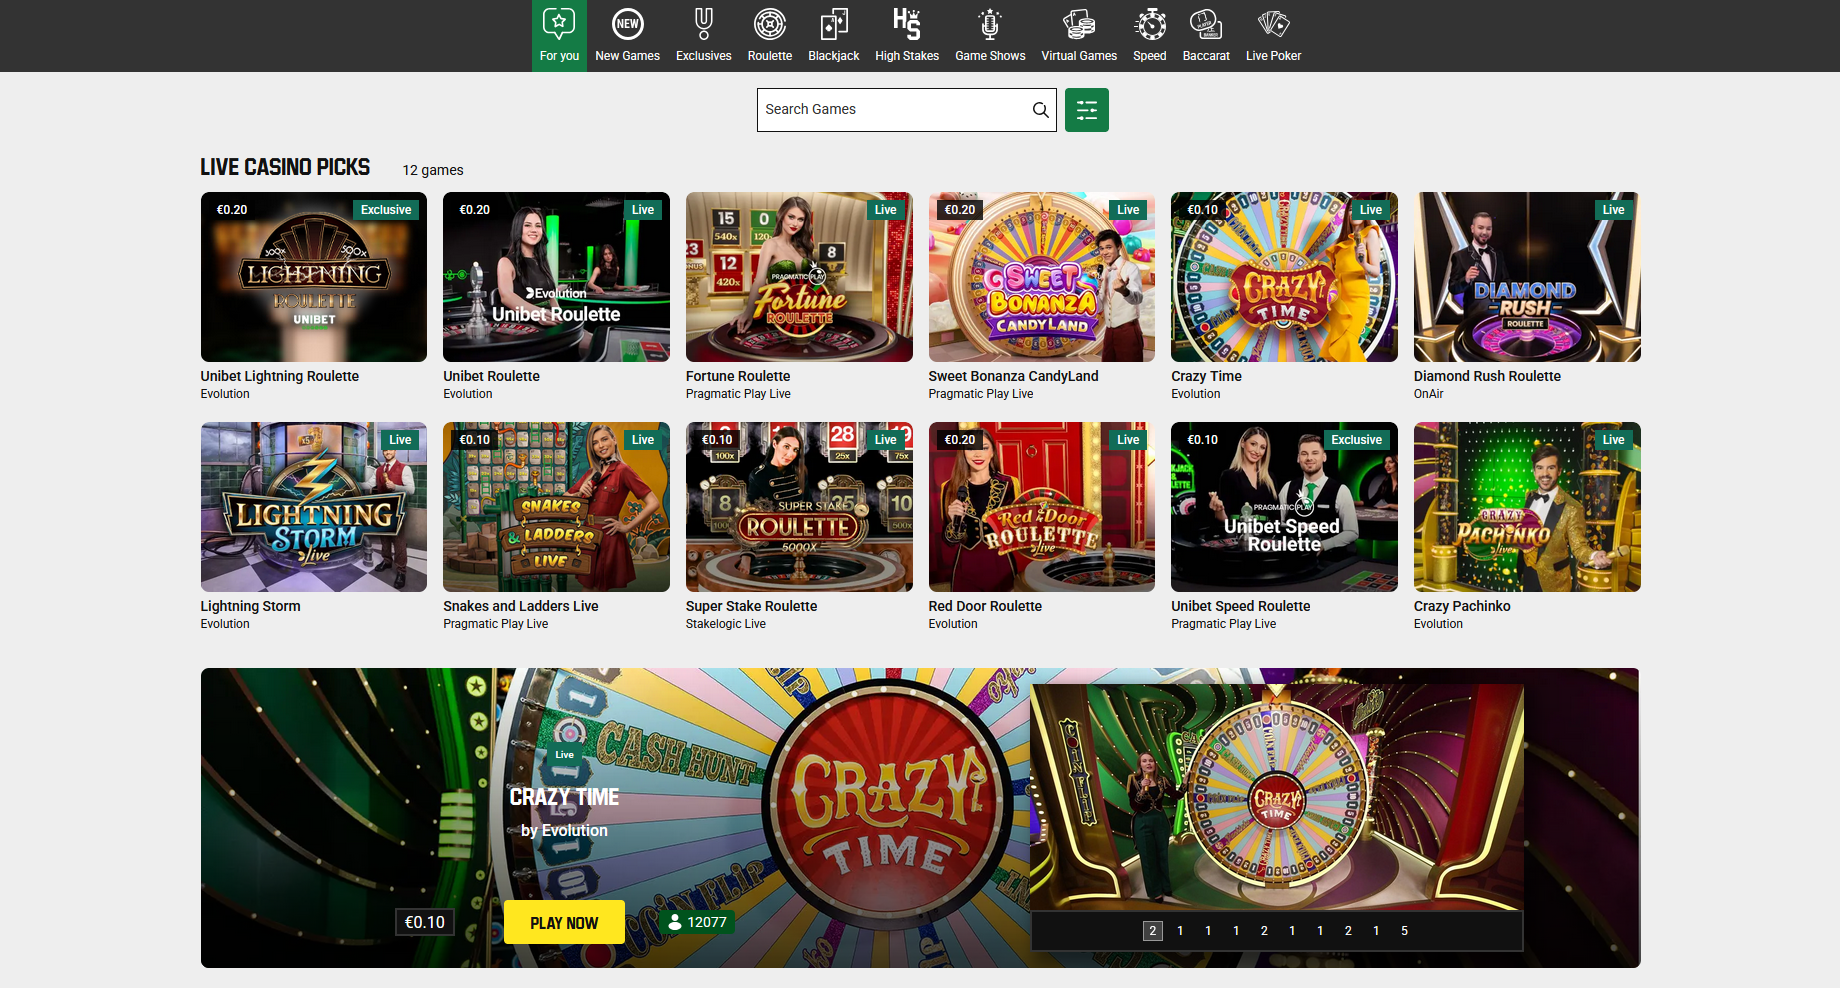Click the Exclusive badge on Unibet Lightning Roulette
Viewport: 1840px width, 988px height.
386,210
